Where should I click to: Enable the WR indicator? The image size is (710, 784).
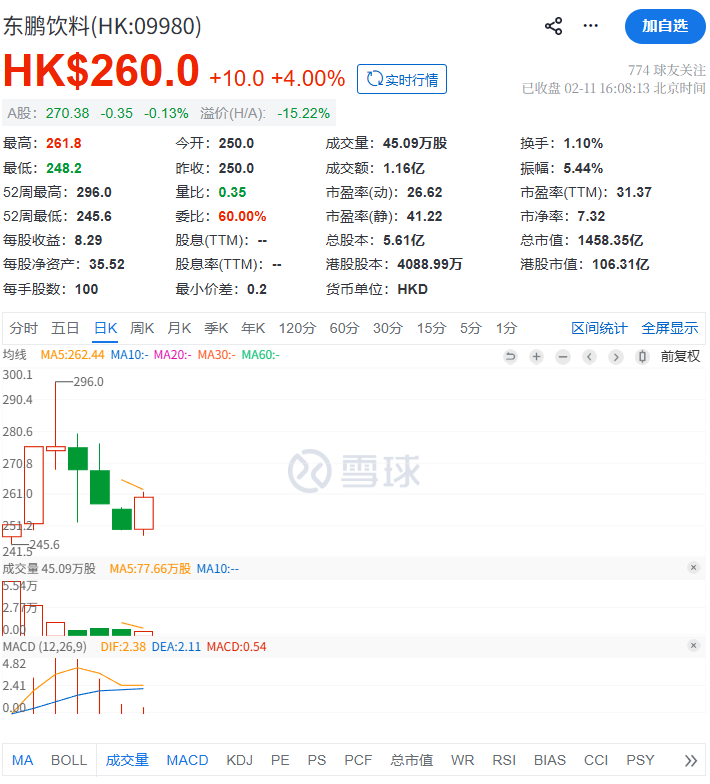462,760
